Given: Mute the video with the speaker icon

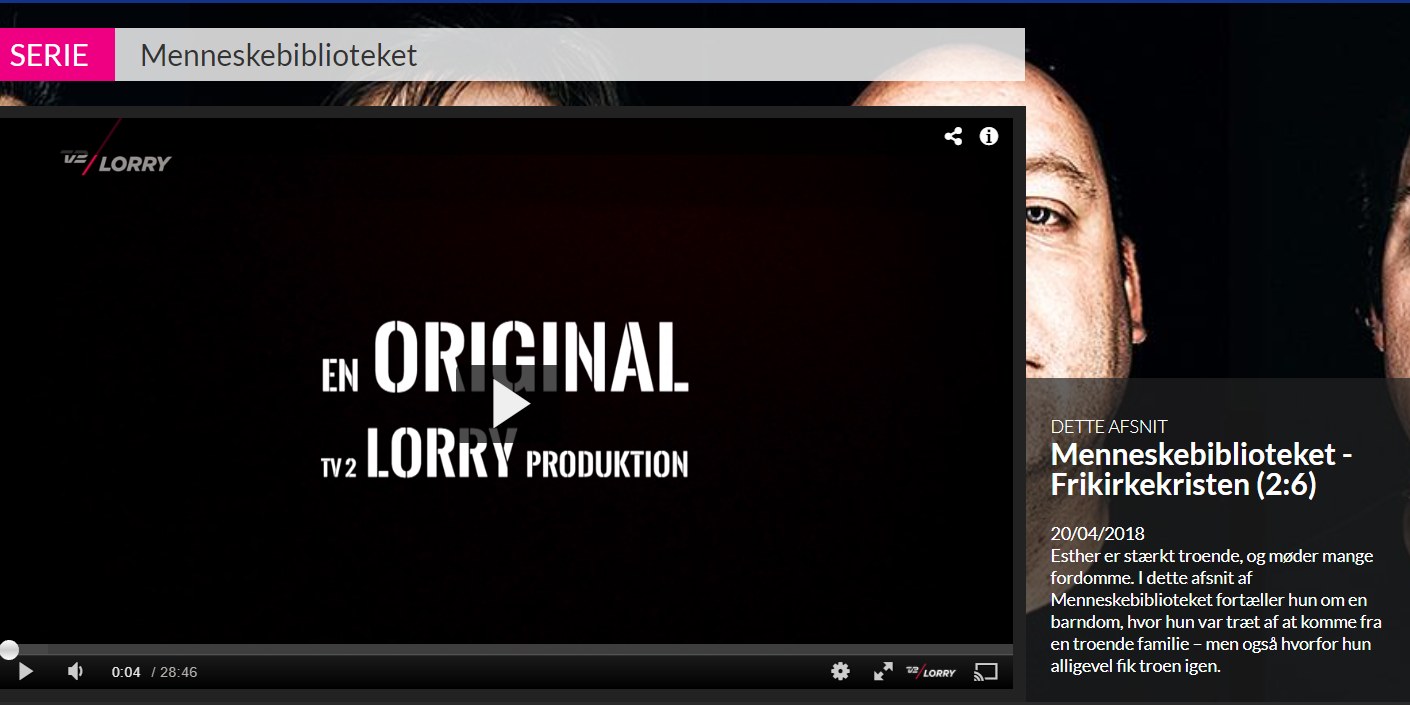Looking at the screenshot, I should pyautogui.click(x=76, y=671).
